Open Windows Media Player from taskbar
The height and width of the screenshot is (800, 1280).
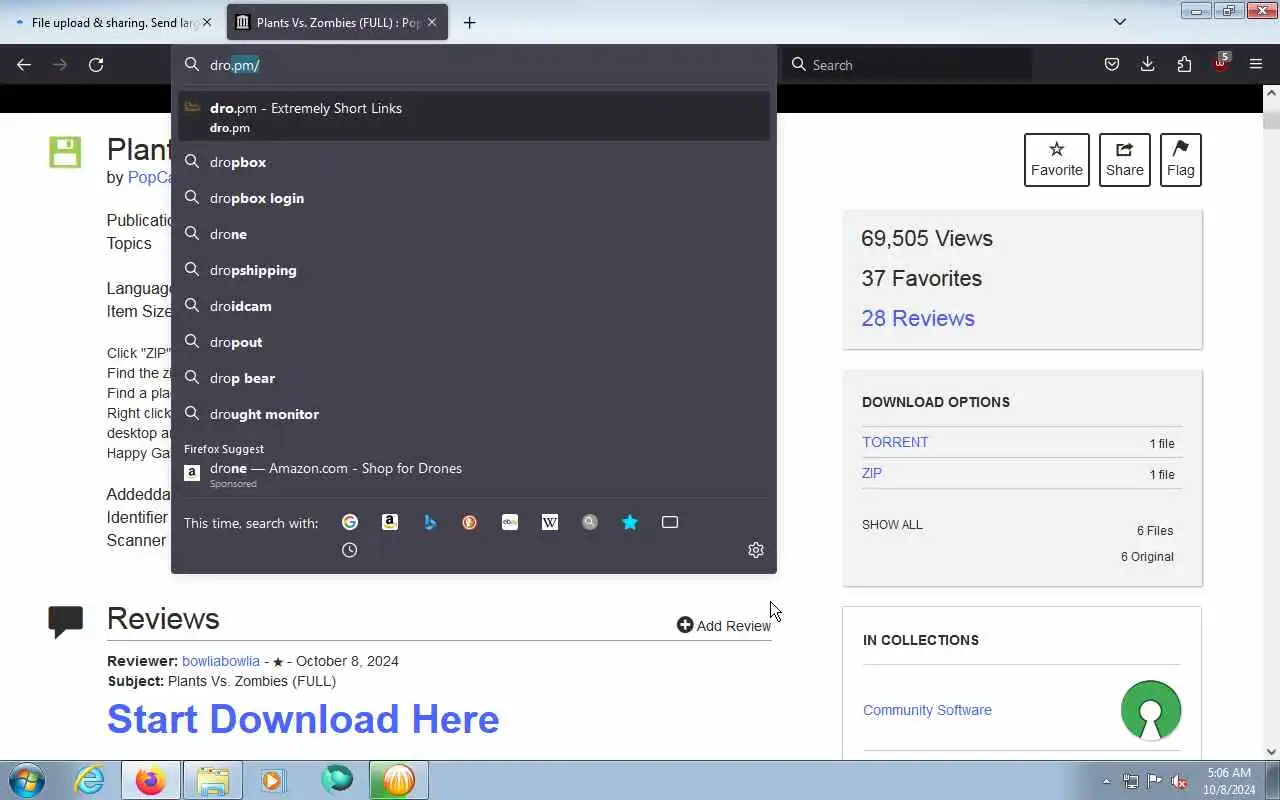pyautogui.click(x=274, y=780)
